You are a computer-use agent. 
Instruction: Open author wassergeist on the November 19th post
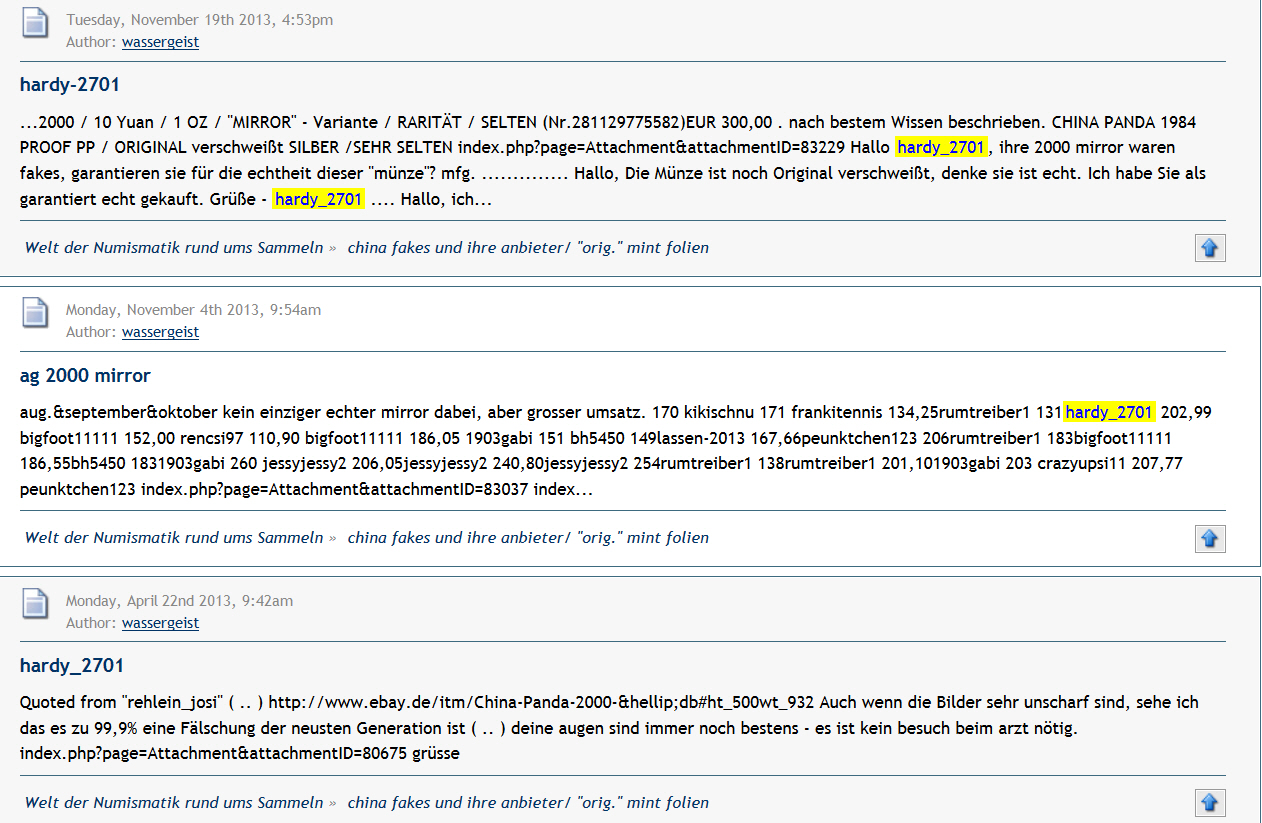pyautogui.click(x=160, y=42)
